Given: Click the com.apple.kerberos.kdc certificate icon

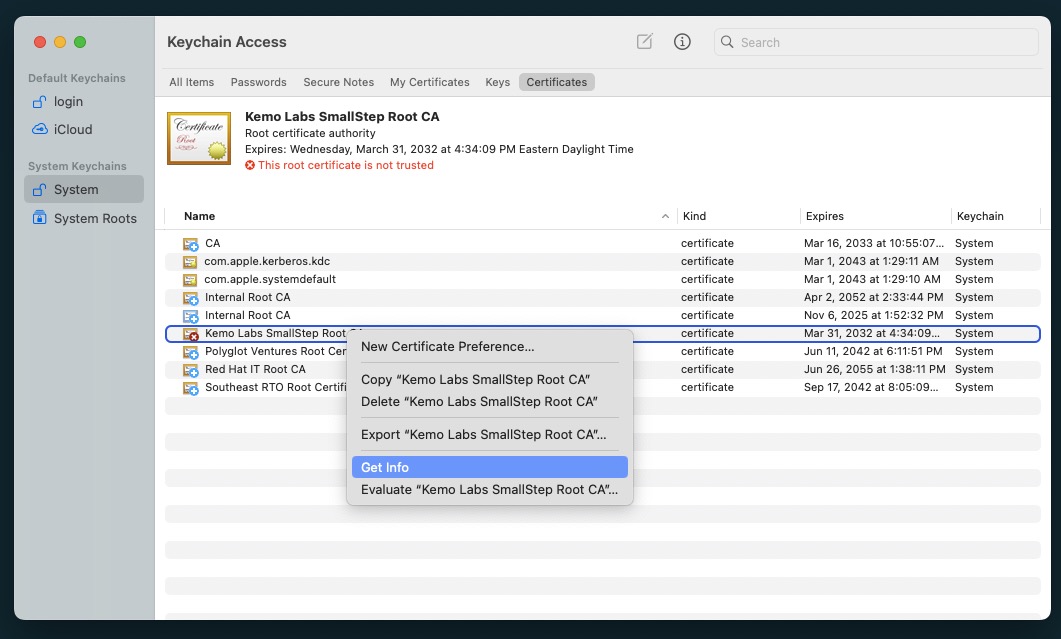Looking at the screenshot, I should pos(191,261).
